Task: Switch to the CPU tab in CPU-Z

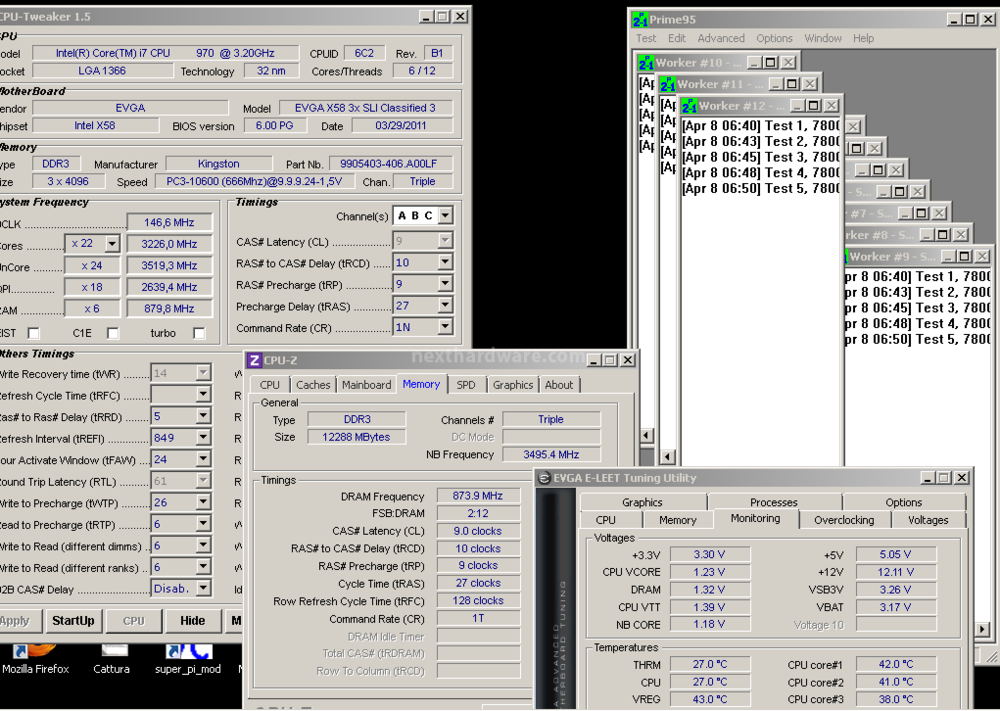Action: coord(270,385)
